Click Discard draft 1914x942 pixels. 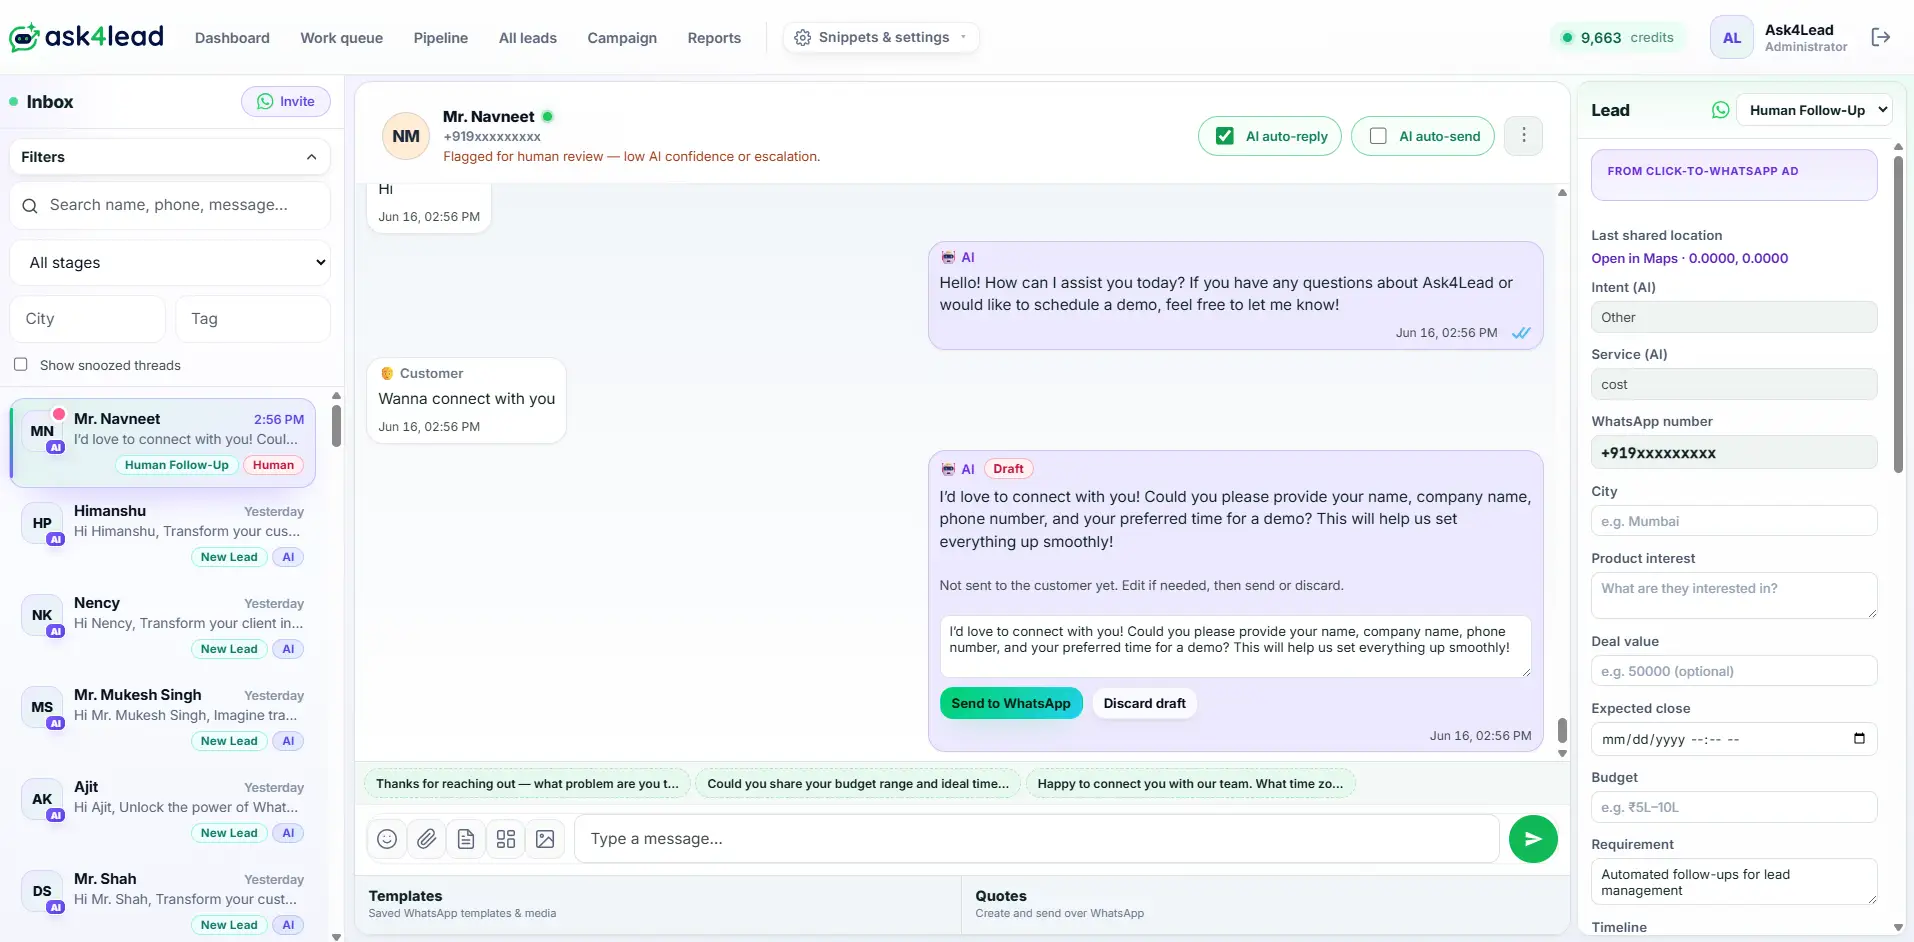tap(1144, 703)
